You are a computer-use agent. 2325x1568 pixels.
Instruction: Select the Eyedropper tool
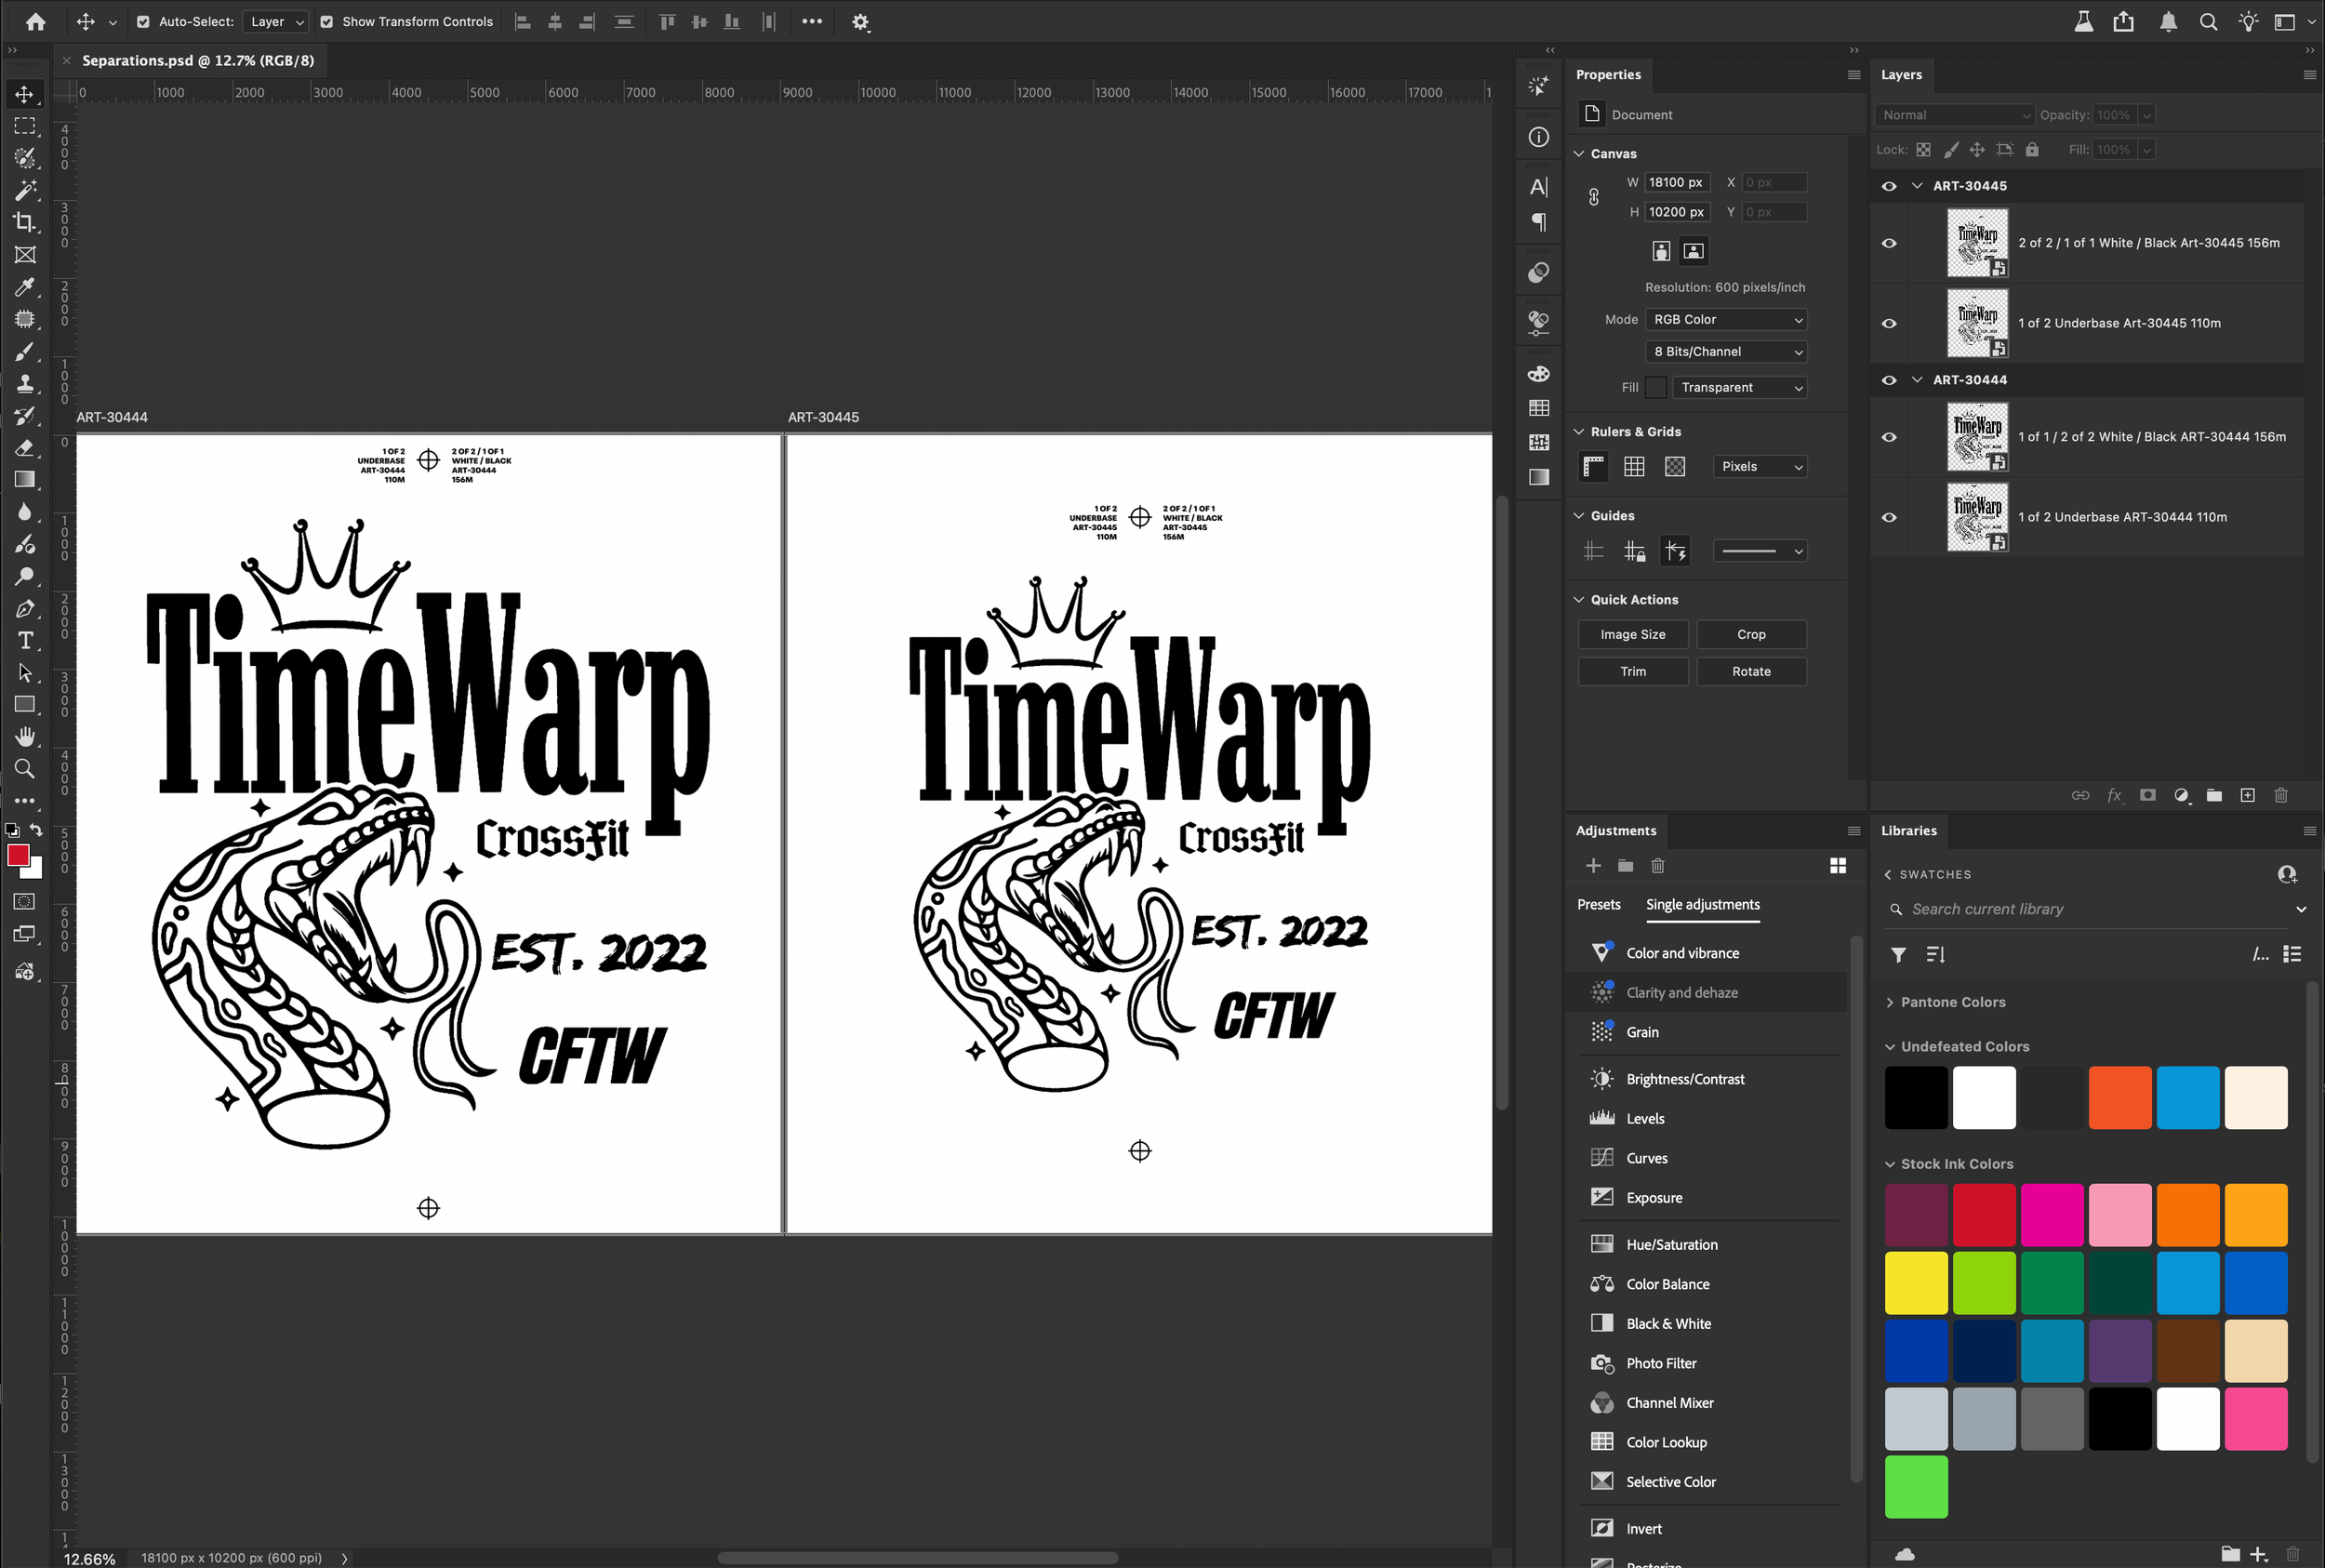point(25,287)
